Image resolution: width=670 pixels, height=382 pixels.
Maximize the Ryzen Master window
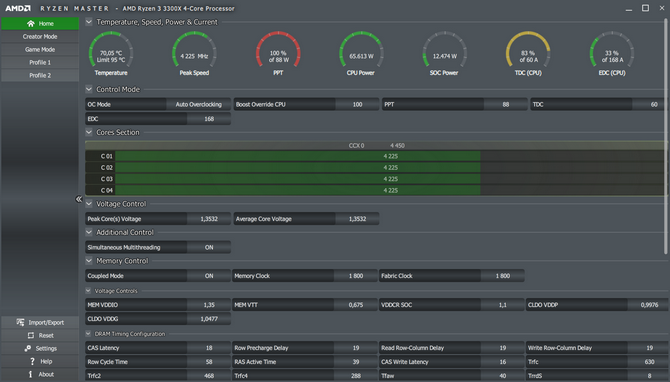[645, 8]
